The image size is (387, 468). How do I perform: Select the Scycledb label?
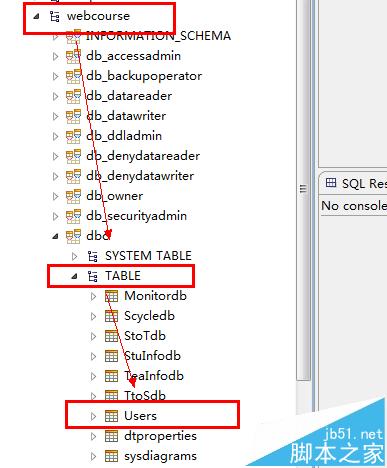coord(149,316)
